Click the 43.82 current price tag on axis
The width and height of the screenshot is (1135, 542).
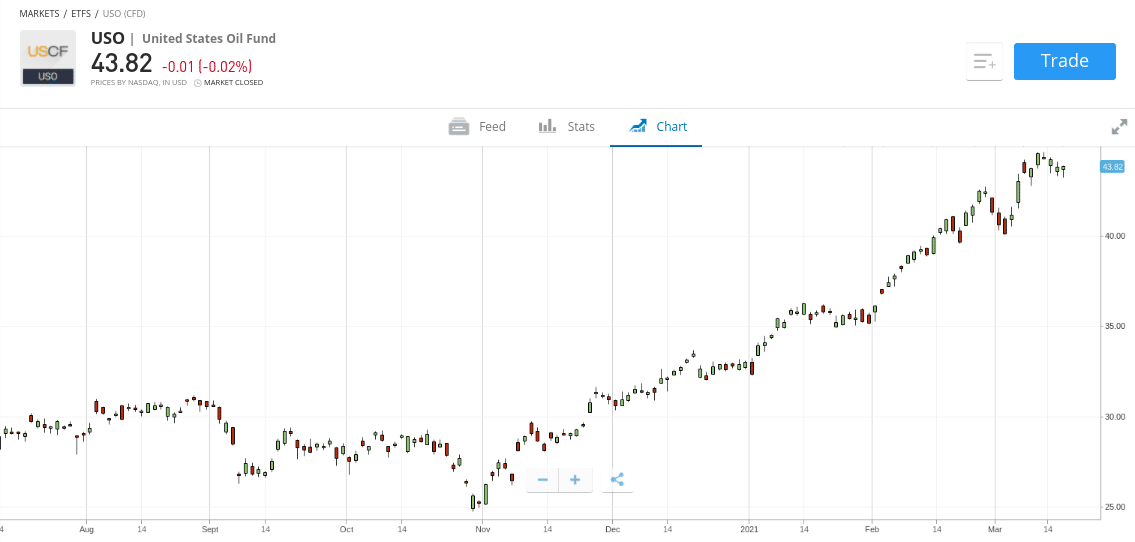[x=1112, y=167]
